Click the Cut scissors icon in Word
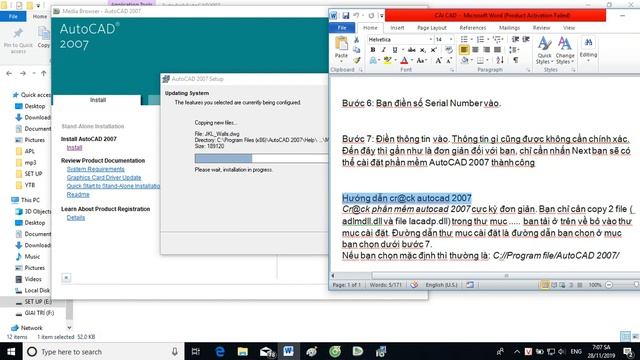Viewport: 640px width, 360px height. [356, 40]
